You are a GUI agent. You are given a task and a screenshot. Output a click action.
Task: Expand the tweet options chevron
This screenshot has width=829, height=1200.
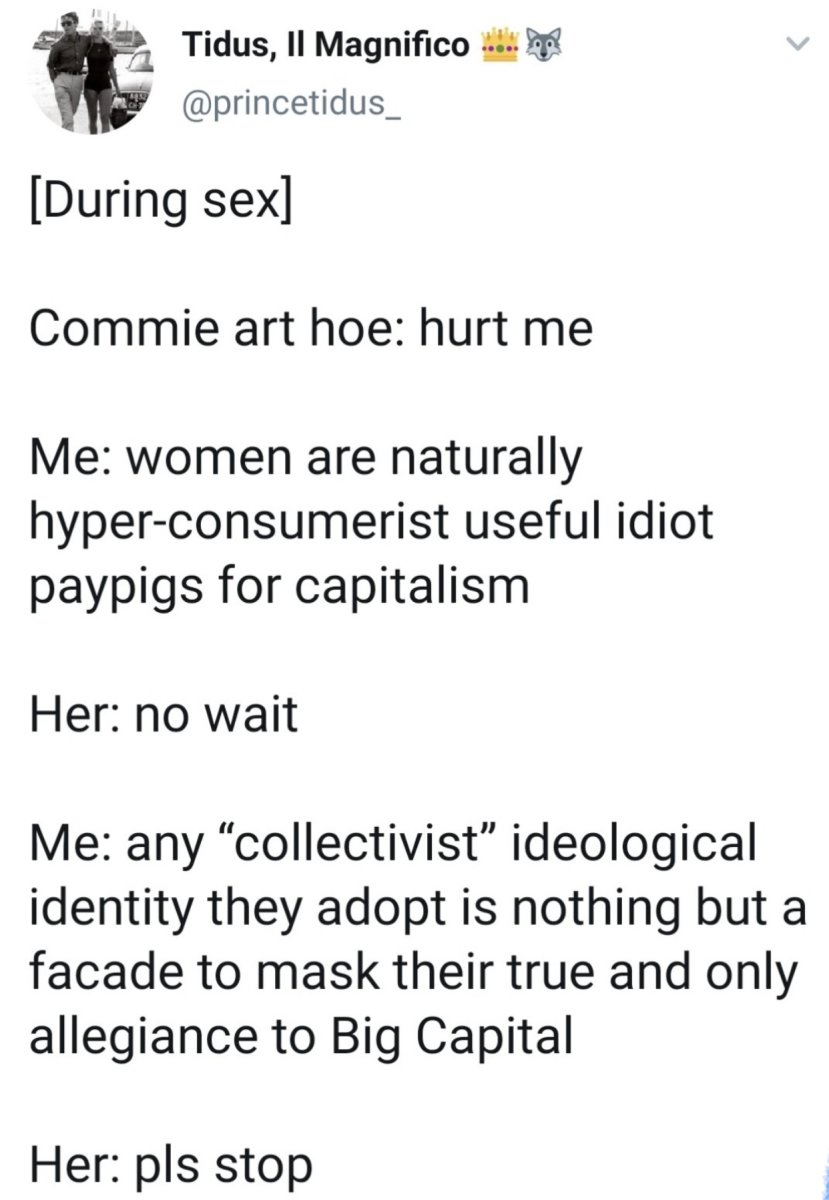coord(795,44)
